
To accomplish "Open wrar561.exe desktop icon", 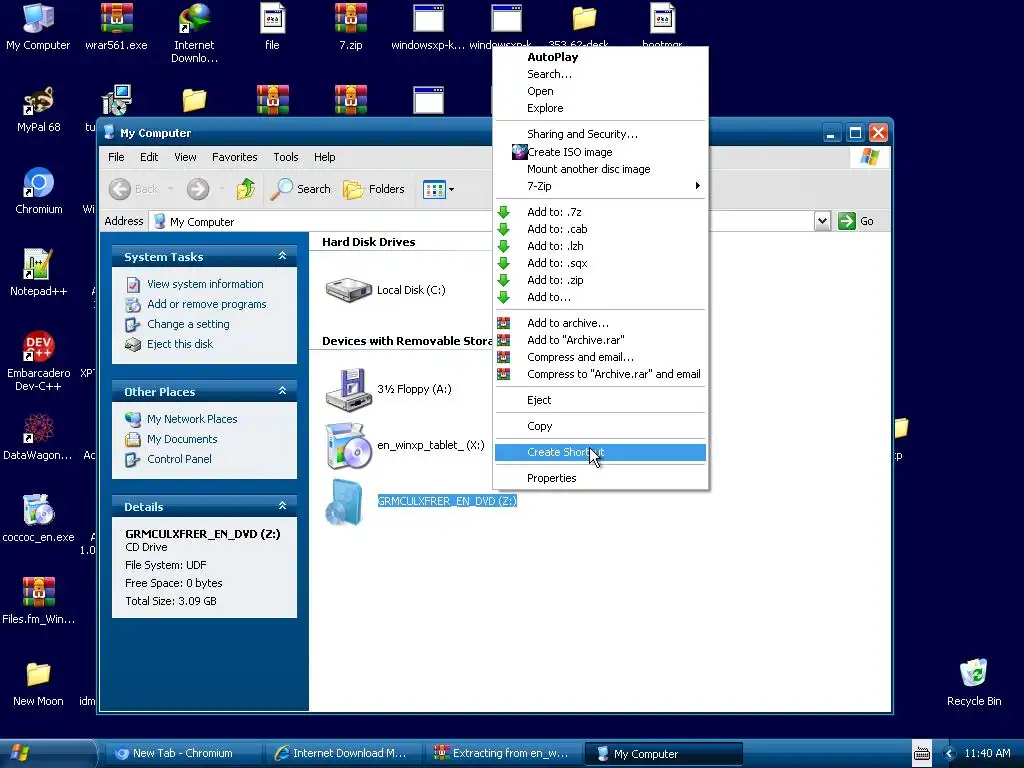I will point(116,27).
